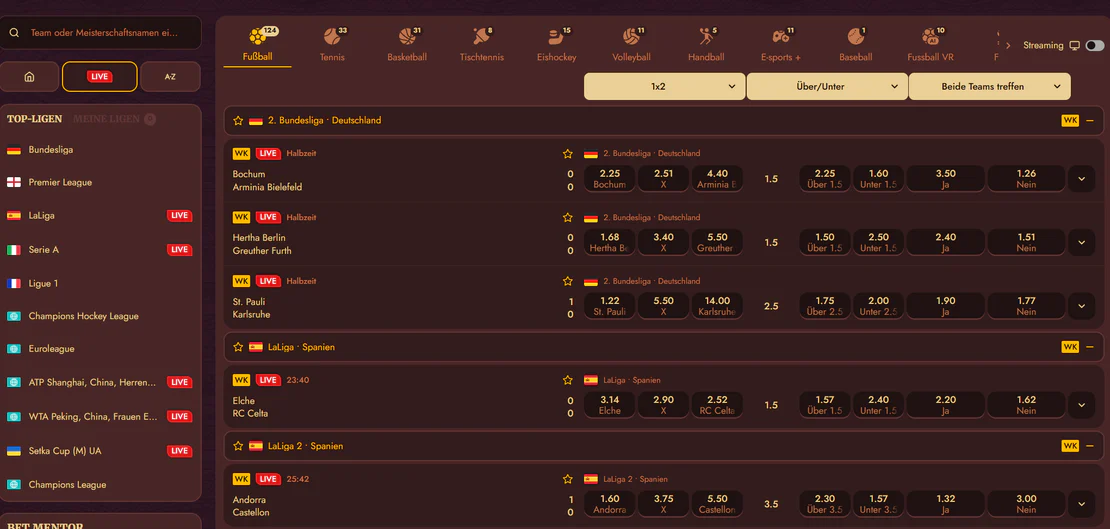Switch to the MEINE LIGEN tab
Image resolution: width=1110 pixels, height=529 pixels.
[106, 119]
